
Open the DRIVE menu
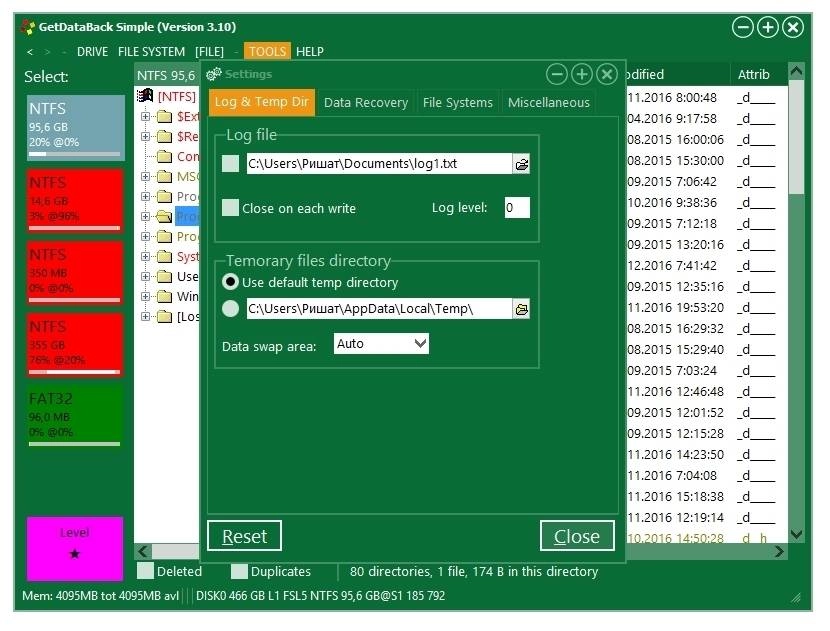click(x=92, y=52)
